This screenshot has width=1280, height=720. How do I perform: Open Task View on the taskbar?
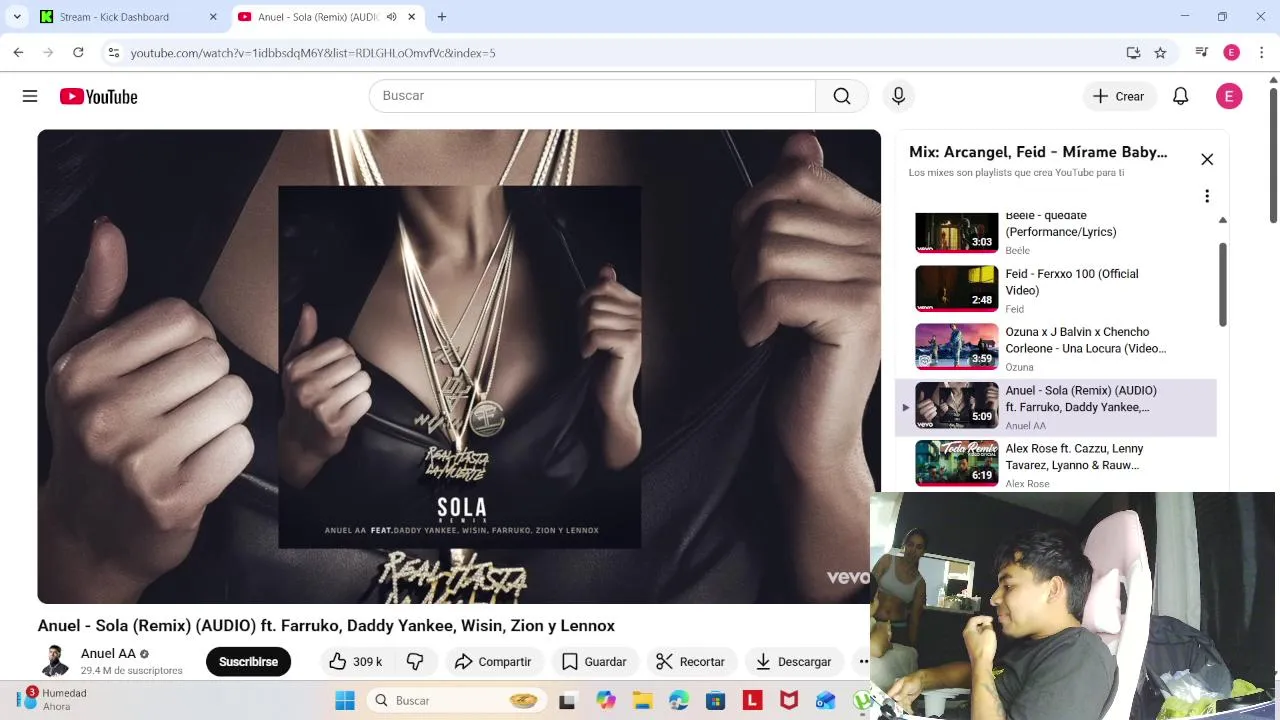click(x=567, y=701)
